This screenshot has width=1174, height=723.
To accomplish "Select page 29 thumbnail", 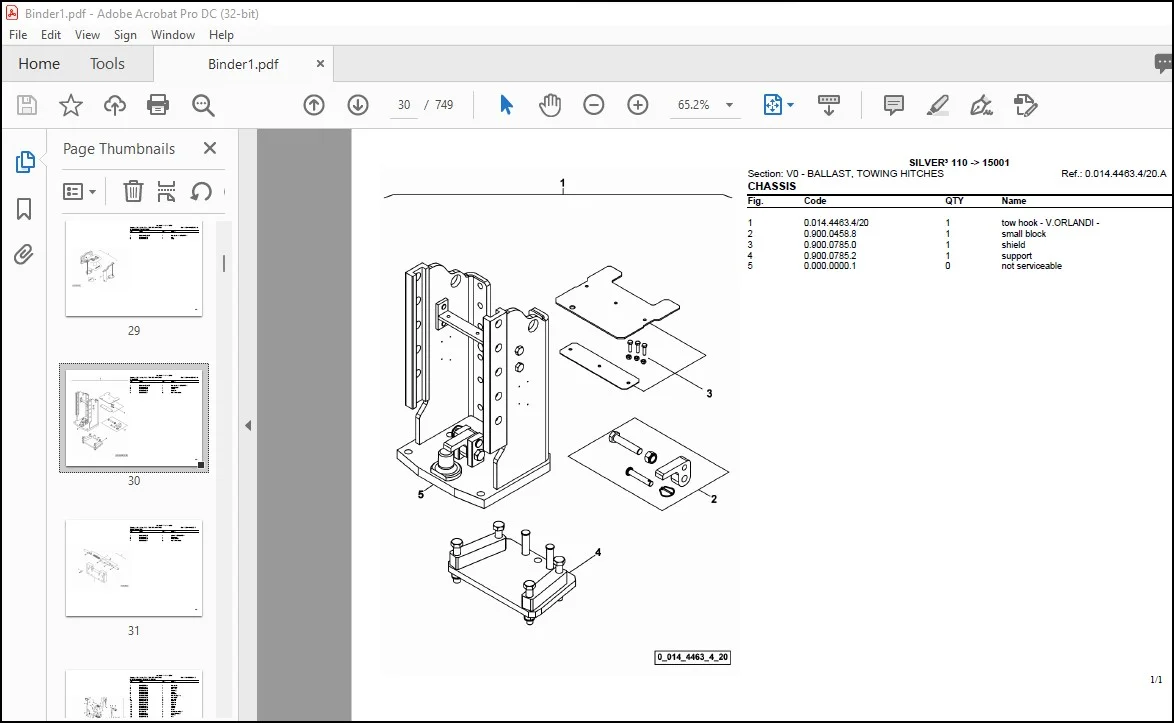I will tap(133, 269).
